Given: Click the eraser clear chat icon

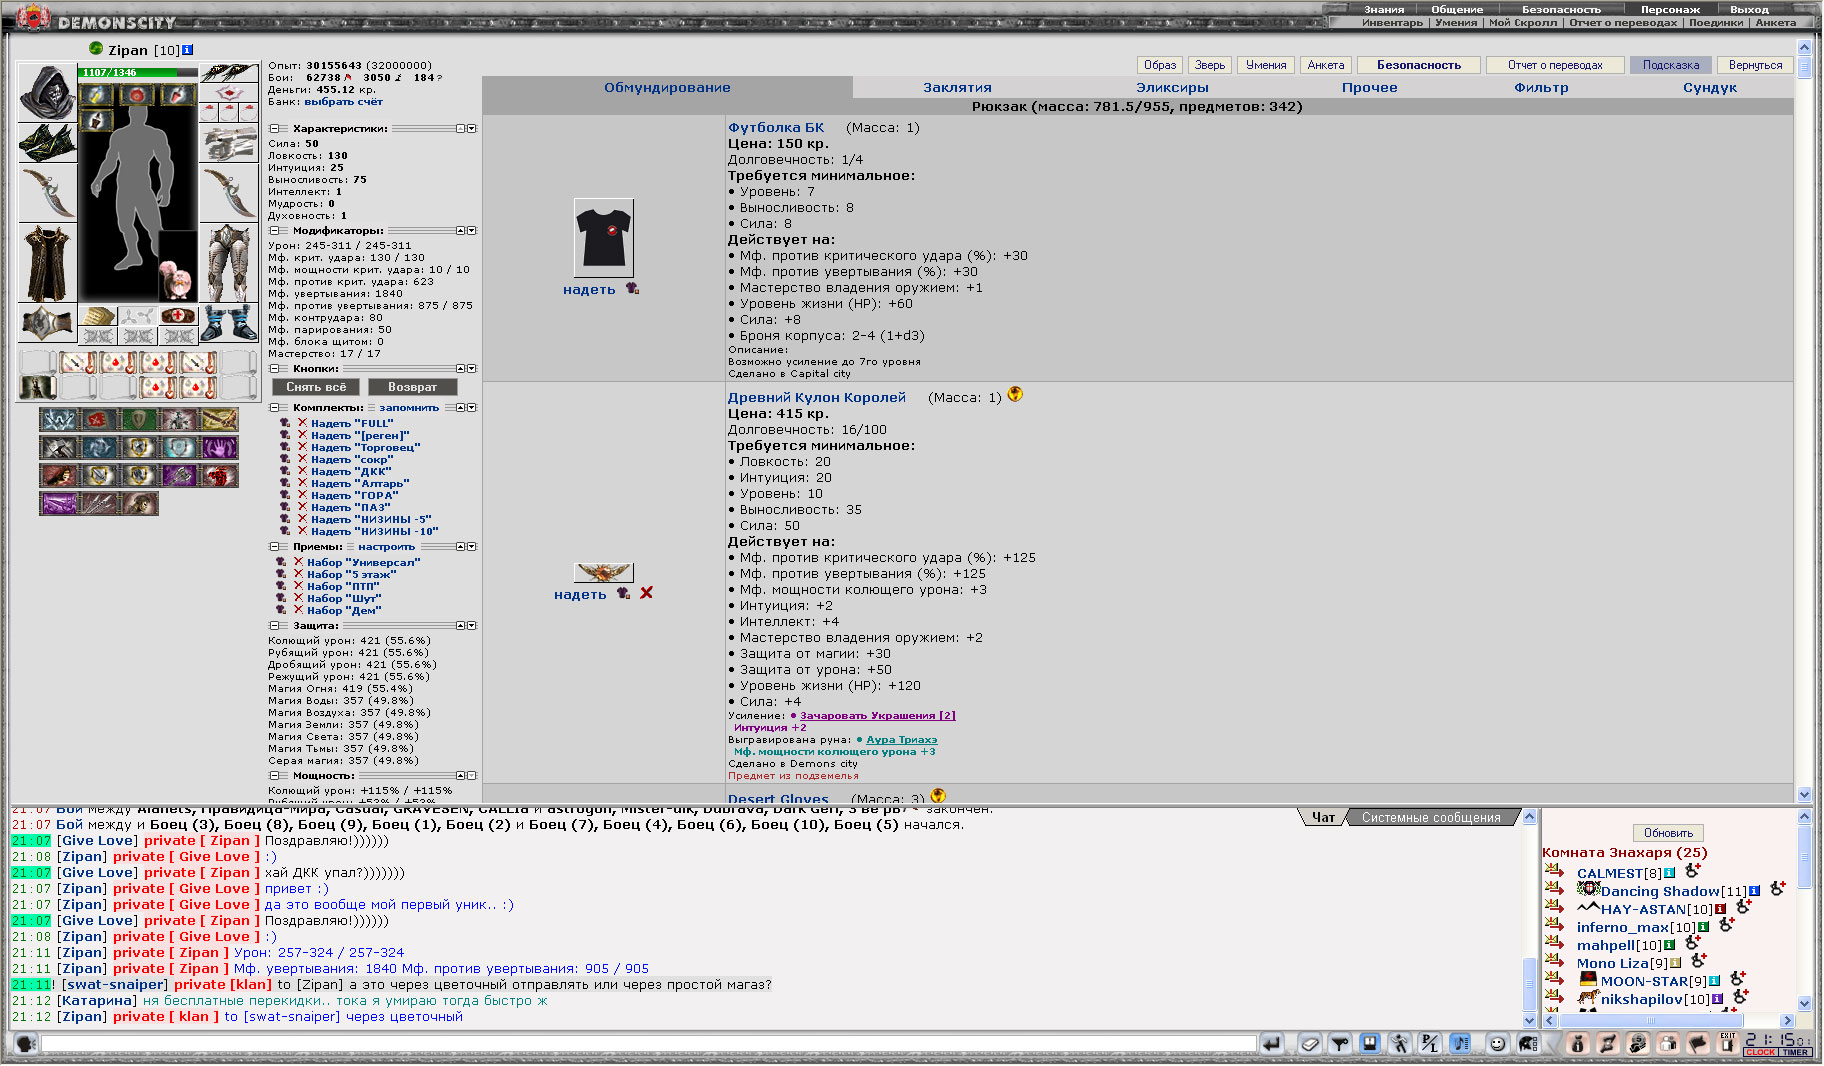Looking at the screenshot, I should (1310, 1044).
